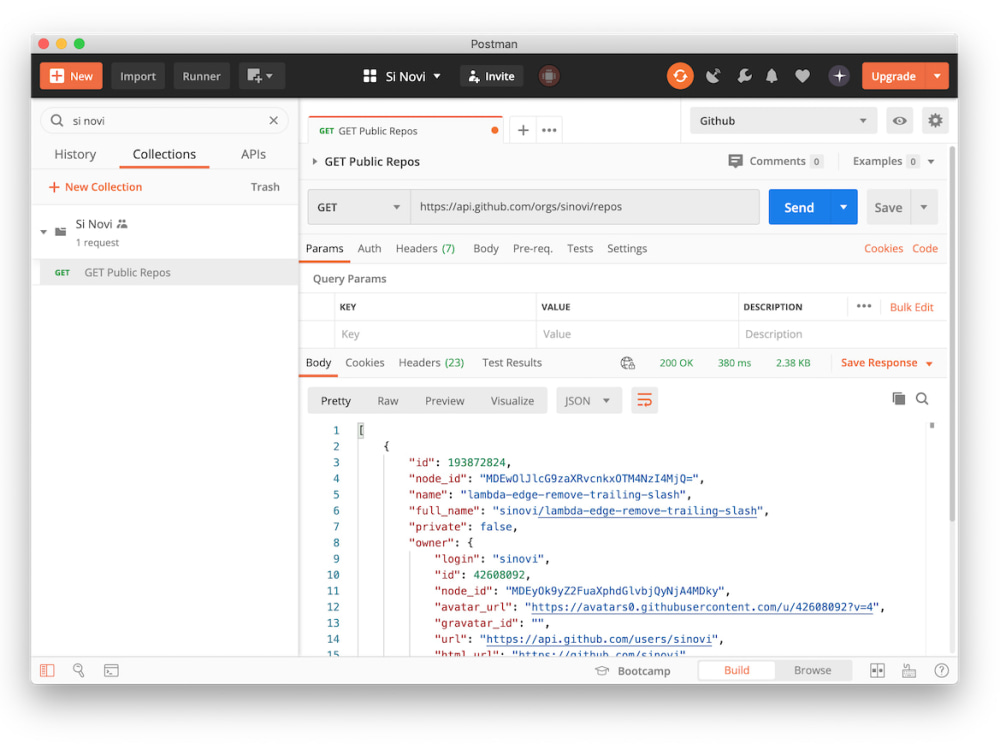Click the orange sync status icon
1000x749 pixels.
click(x=680, y=76)
